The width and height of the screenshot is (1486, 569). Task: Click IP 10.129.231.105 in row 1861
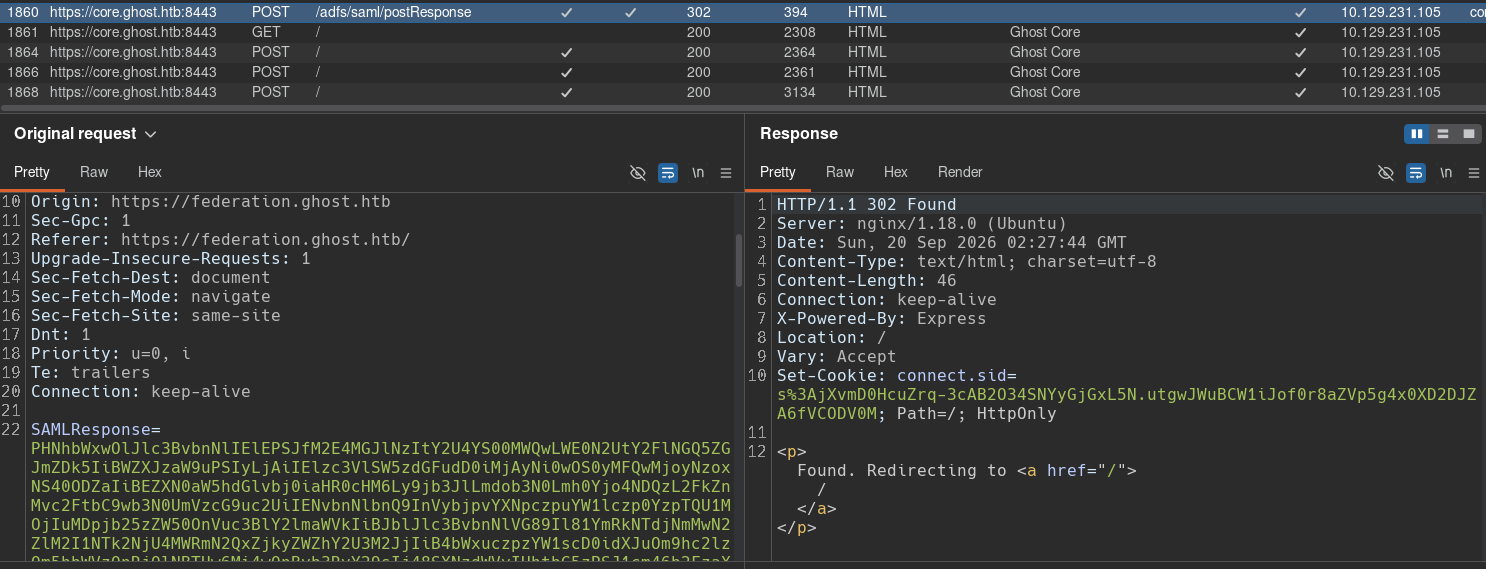(x=1391, y=32)
